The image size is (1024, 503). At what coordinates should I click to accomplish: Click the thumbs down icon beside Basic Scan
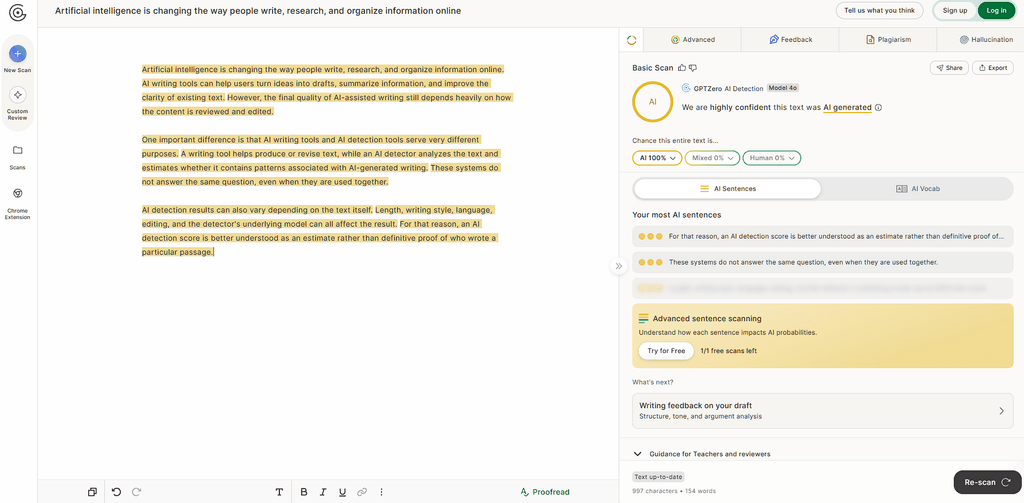pyautogui.click(x=694, y=68)
